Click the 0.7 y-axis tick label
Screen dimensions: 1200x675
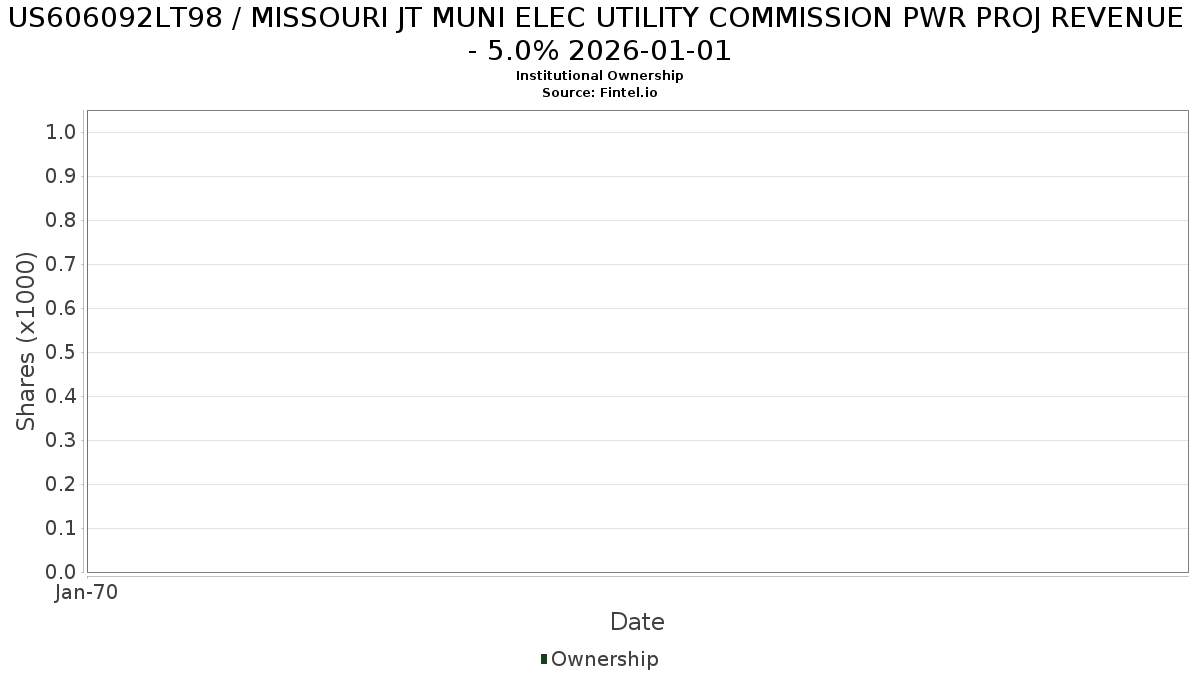pos(62,265)
